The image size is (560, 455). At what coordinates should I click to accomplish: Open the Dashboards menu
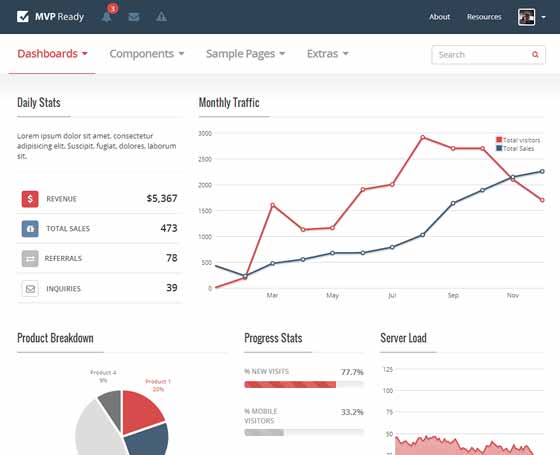[52, 54]
